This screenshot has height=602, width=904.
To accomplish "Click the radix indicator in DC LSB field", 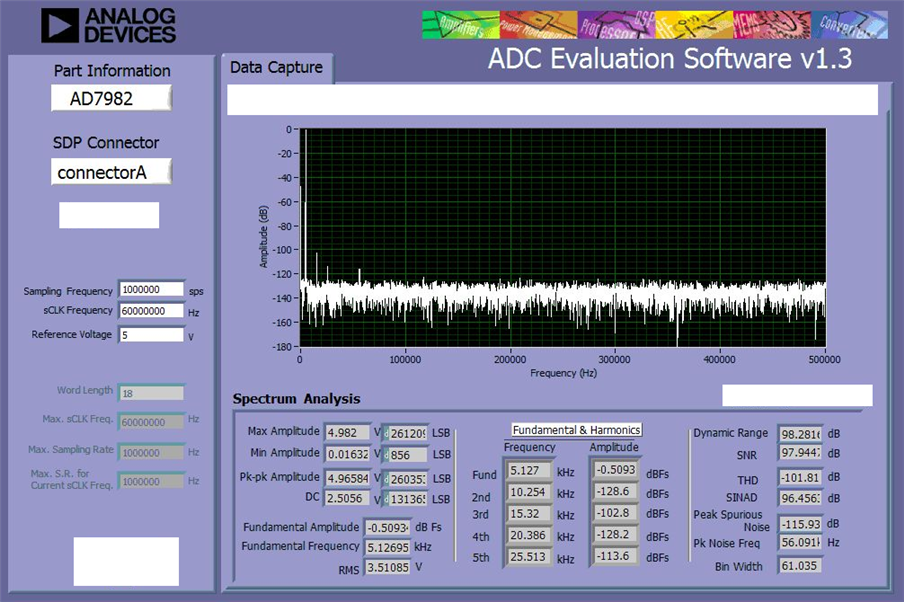I will [386, 499].
